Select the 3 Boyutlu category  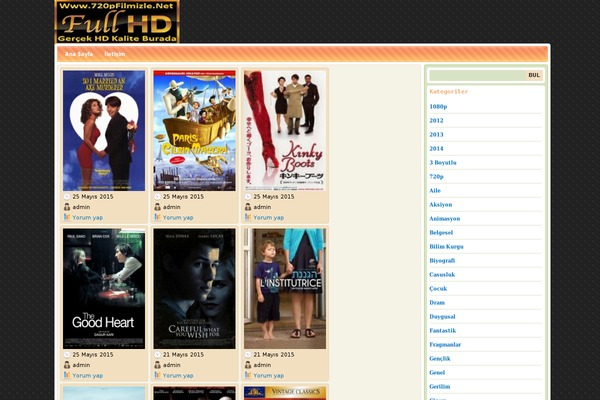(443, 162)
